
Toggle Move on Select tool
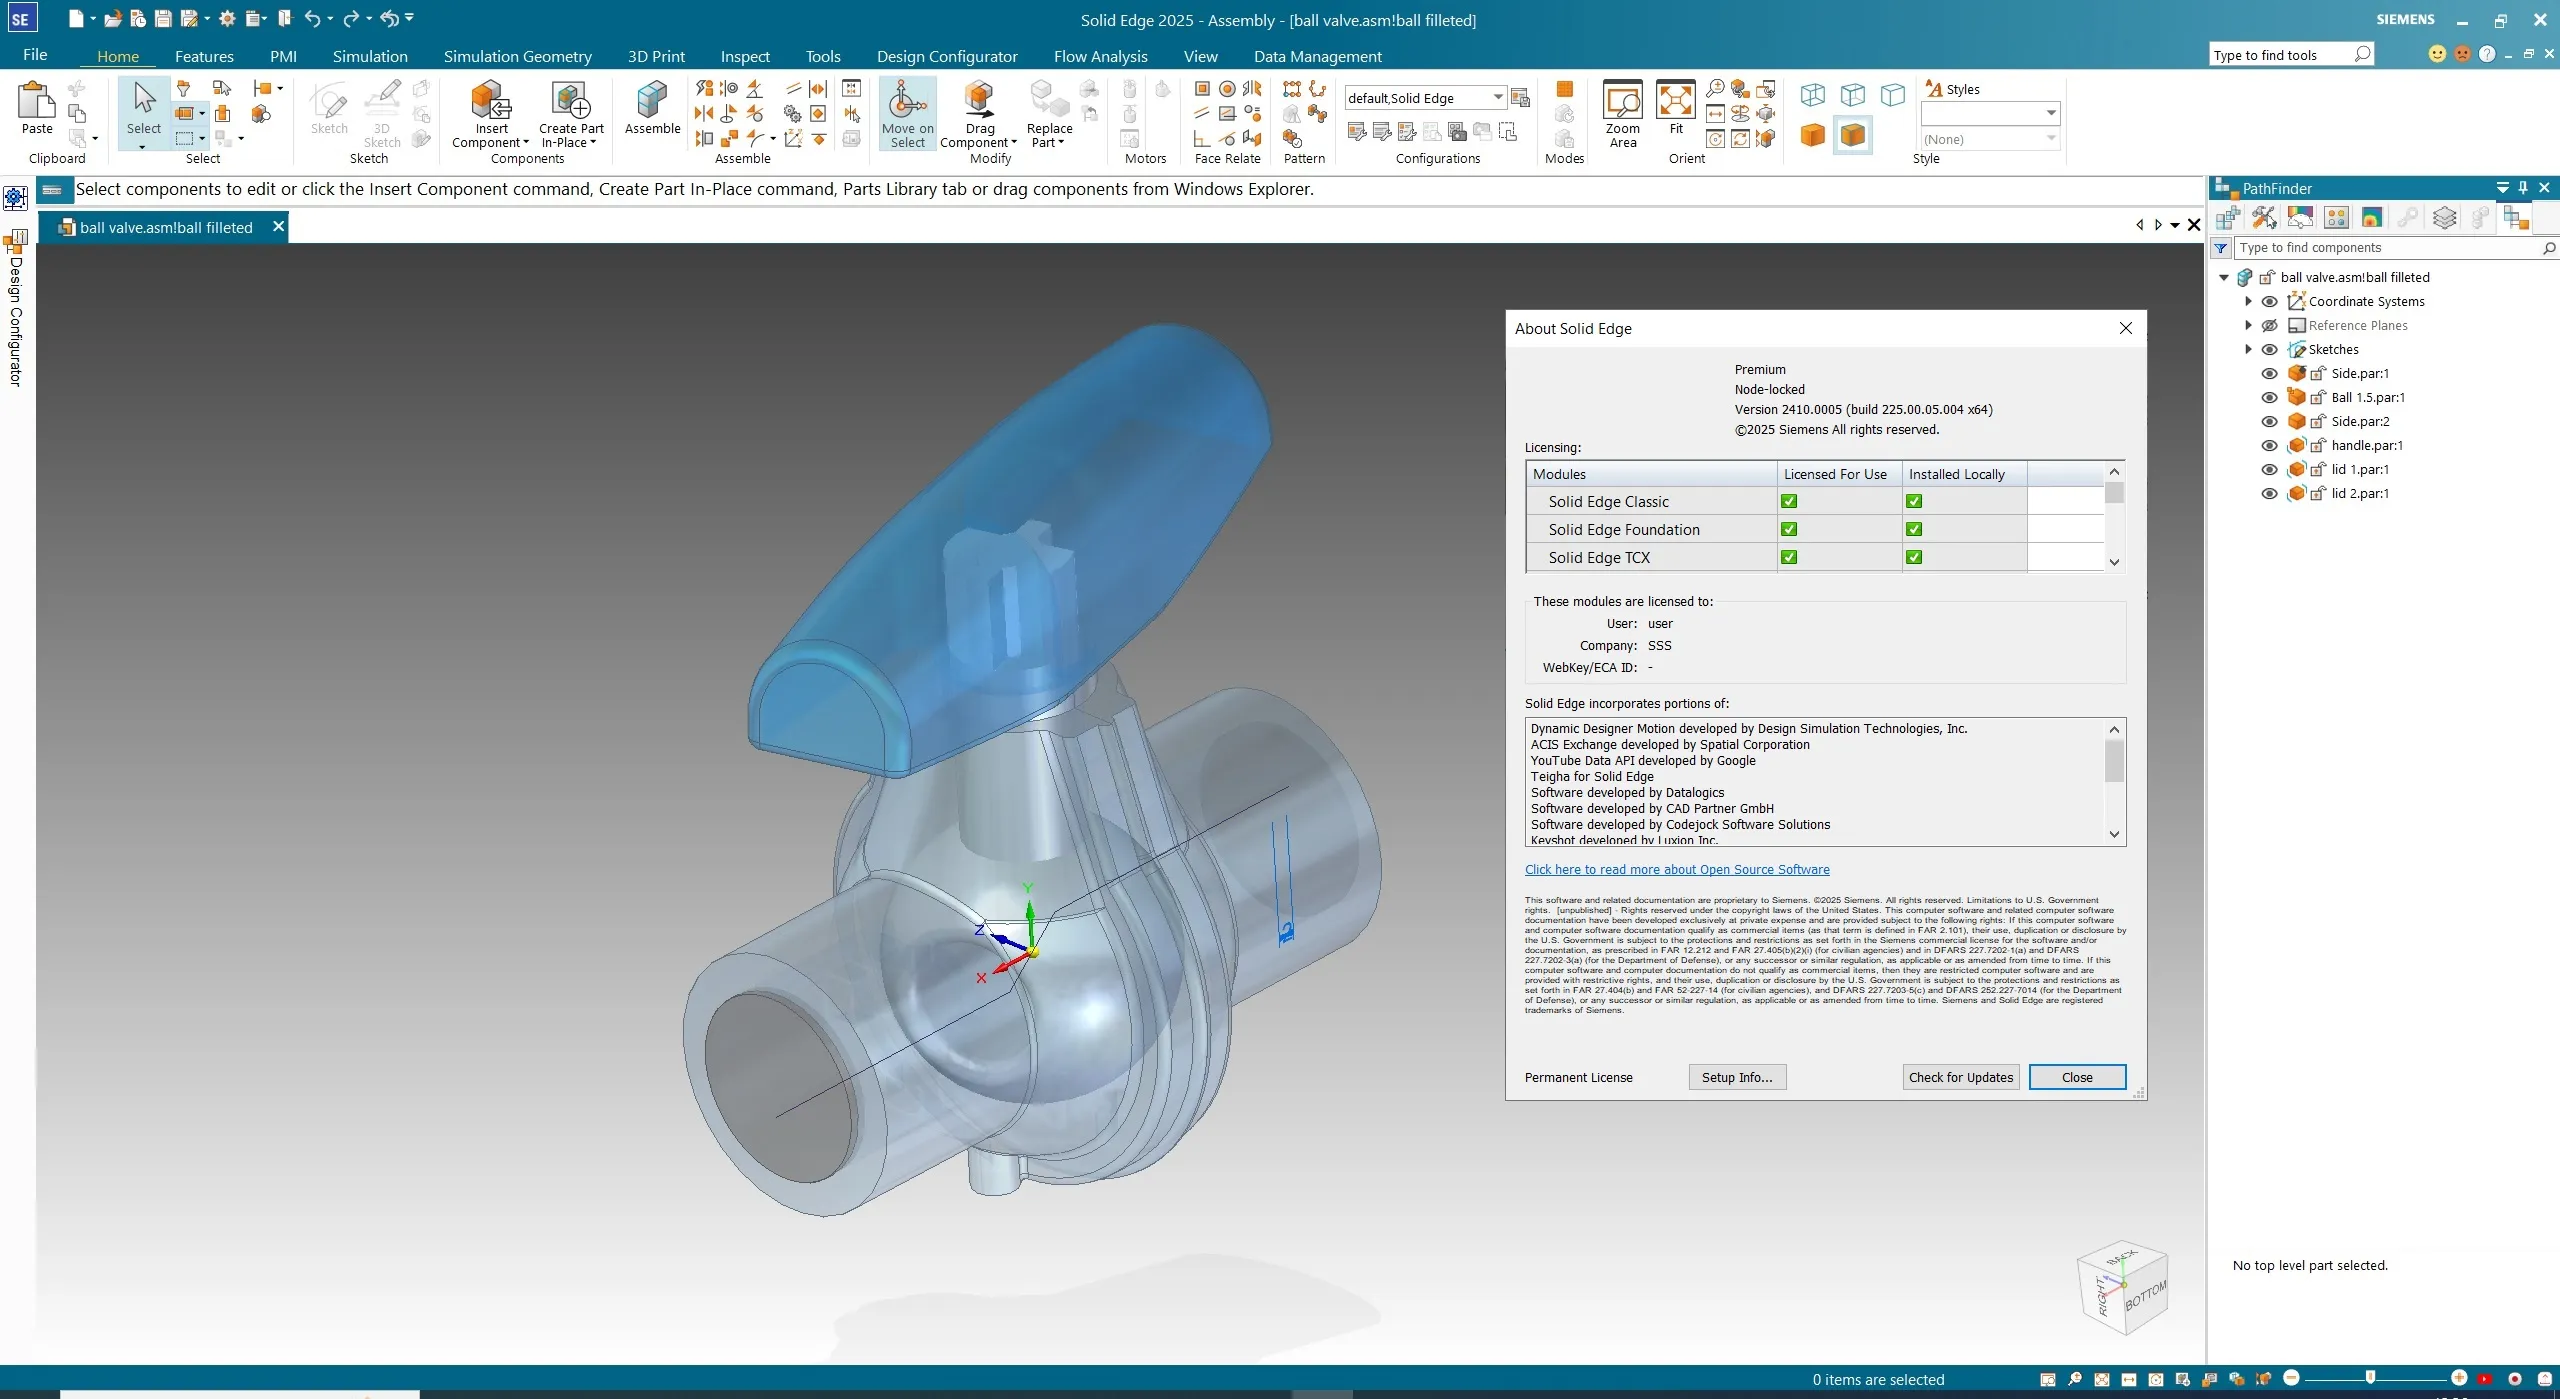pos(907,113)
